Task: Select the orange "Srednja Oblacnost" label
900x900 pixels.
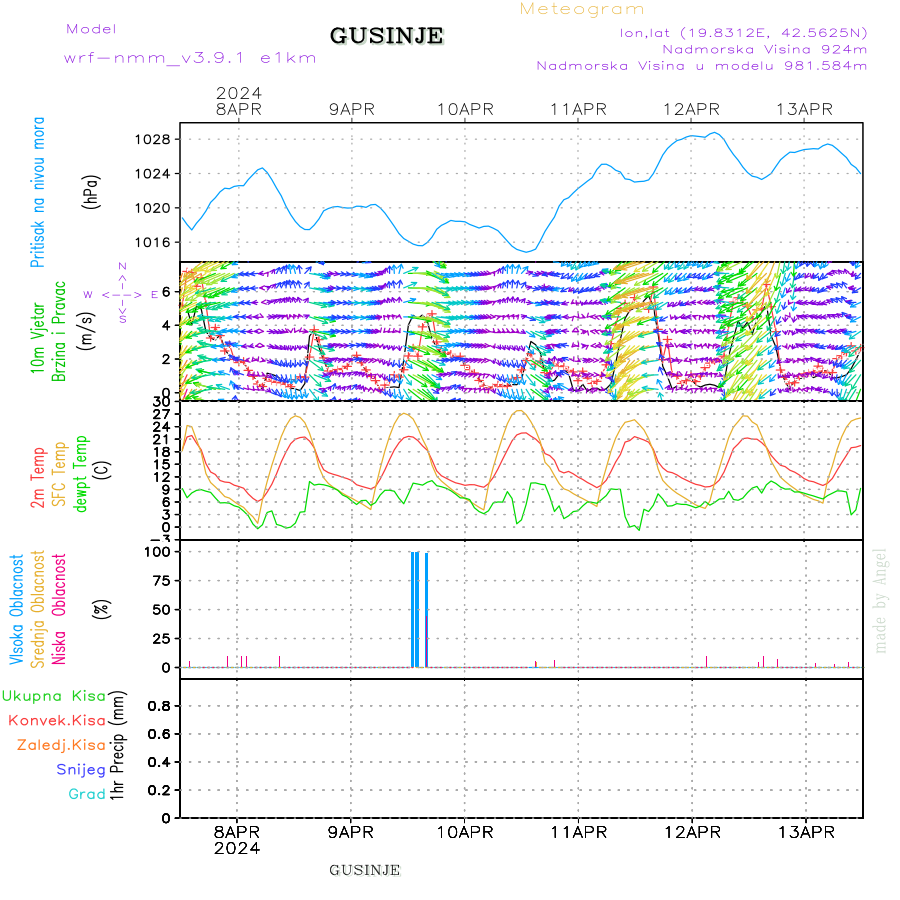Action: 37,609
